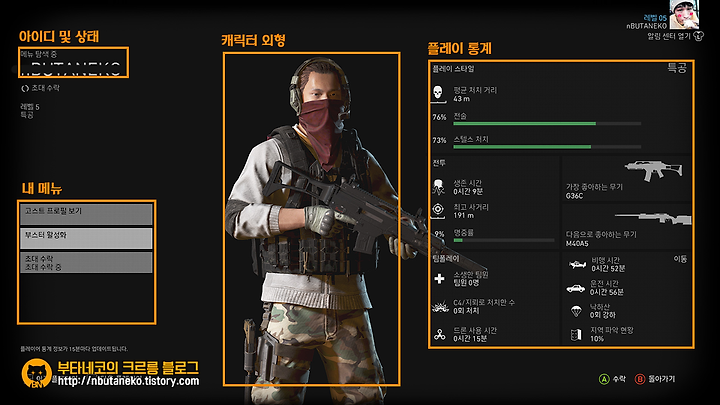The height and width of the screenshot is (405, 720).
Task: Click the map region discovery icon
Action: point(576,335)
